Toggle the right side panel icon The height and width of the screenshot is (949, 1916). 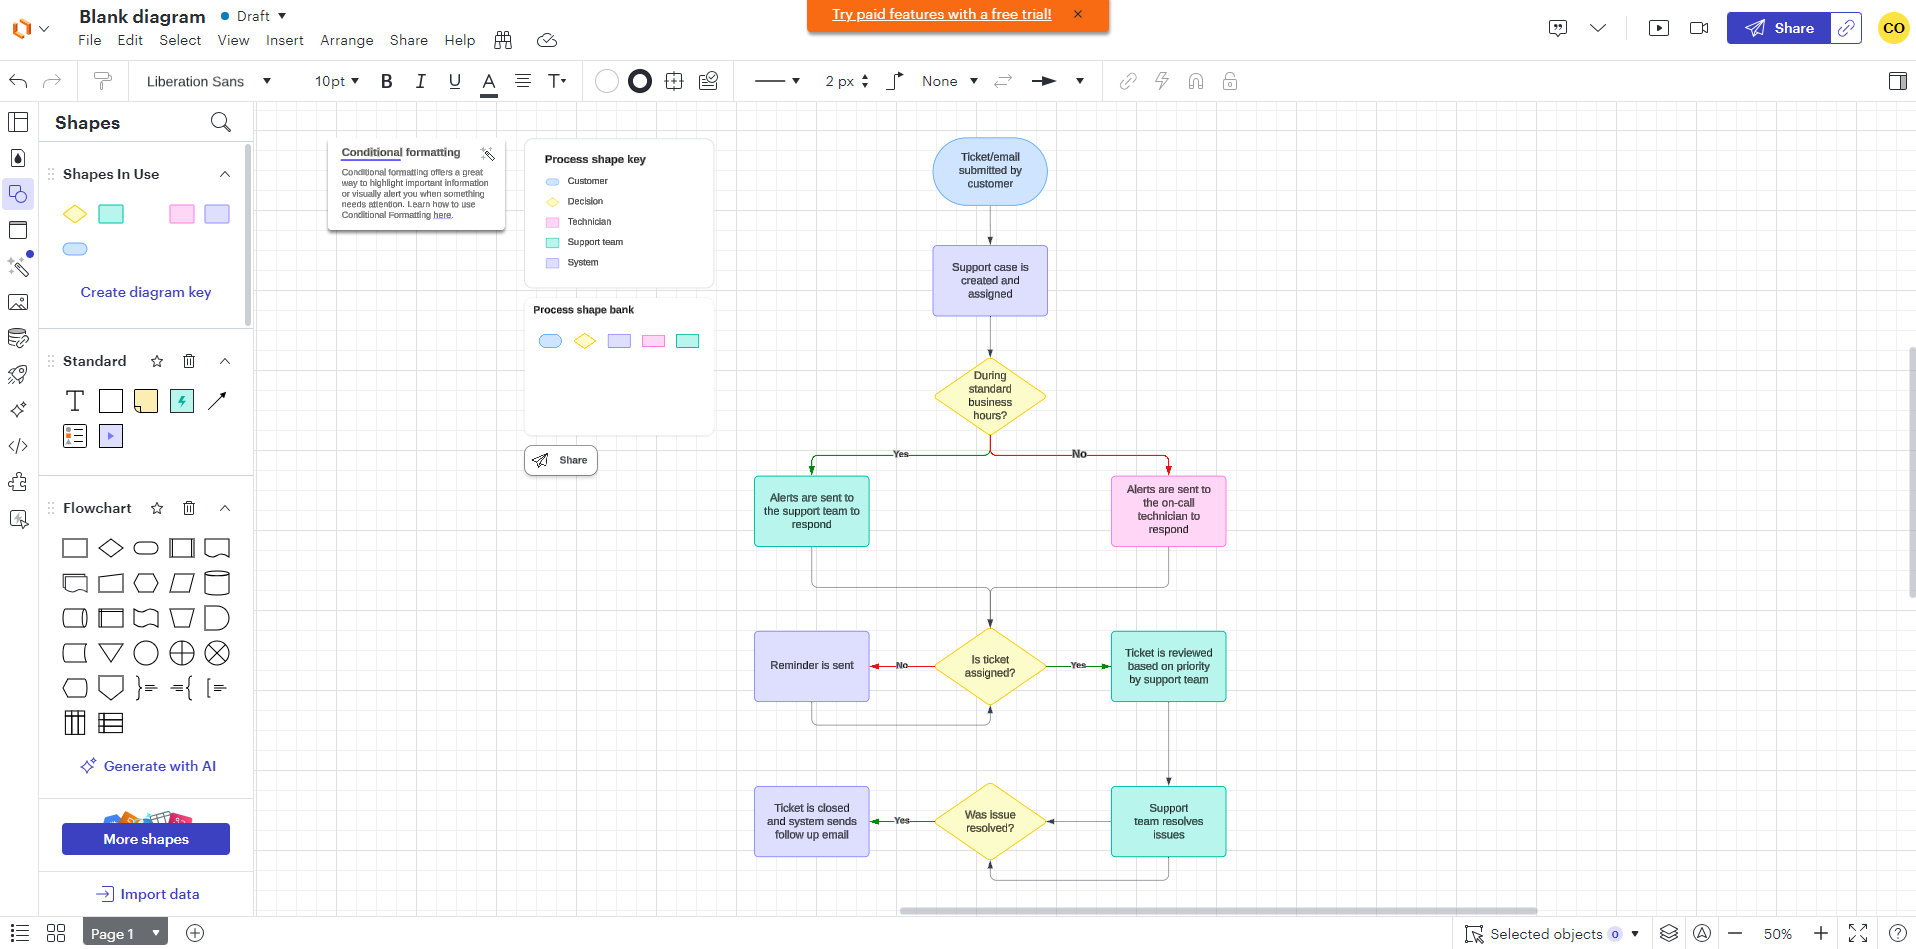1897,81
